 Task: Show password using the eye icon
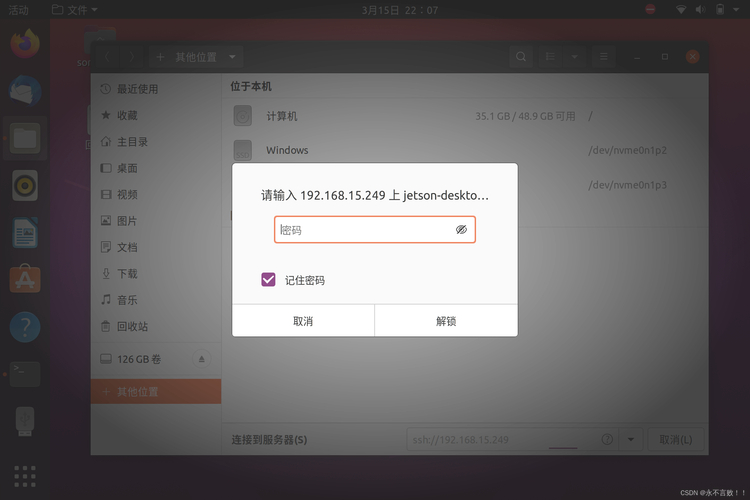pos(461,230)
